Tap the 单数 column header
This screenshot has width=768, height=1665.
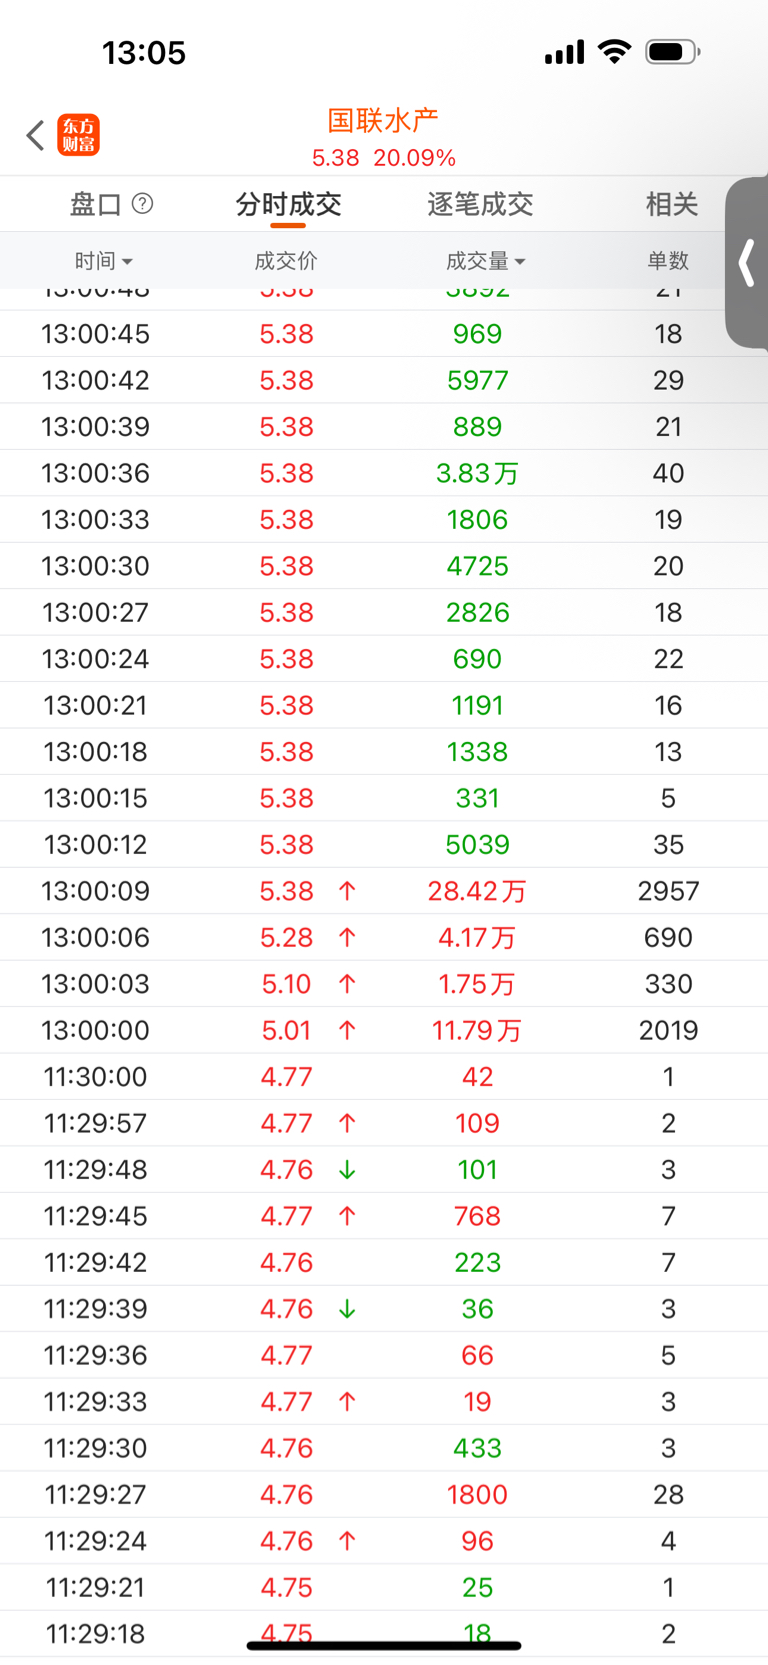coord(668,261)
